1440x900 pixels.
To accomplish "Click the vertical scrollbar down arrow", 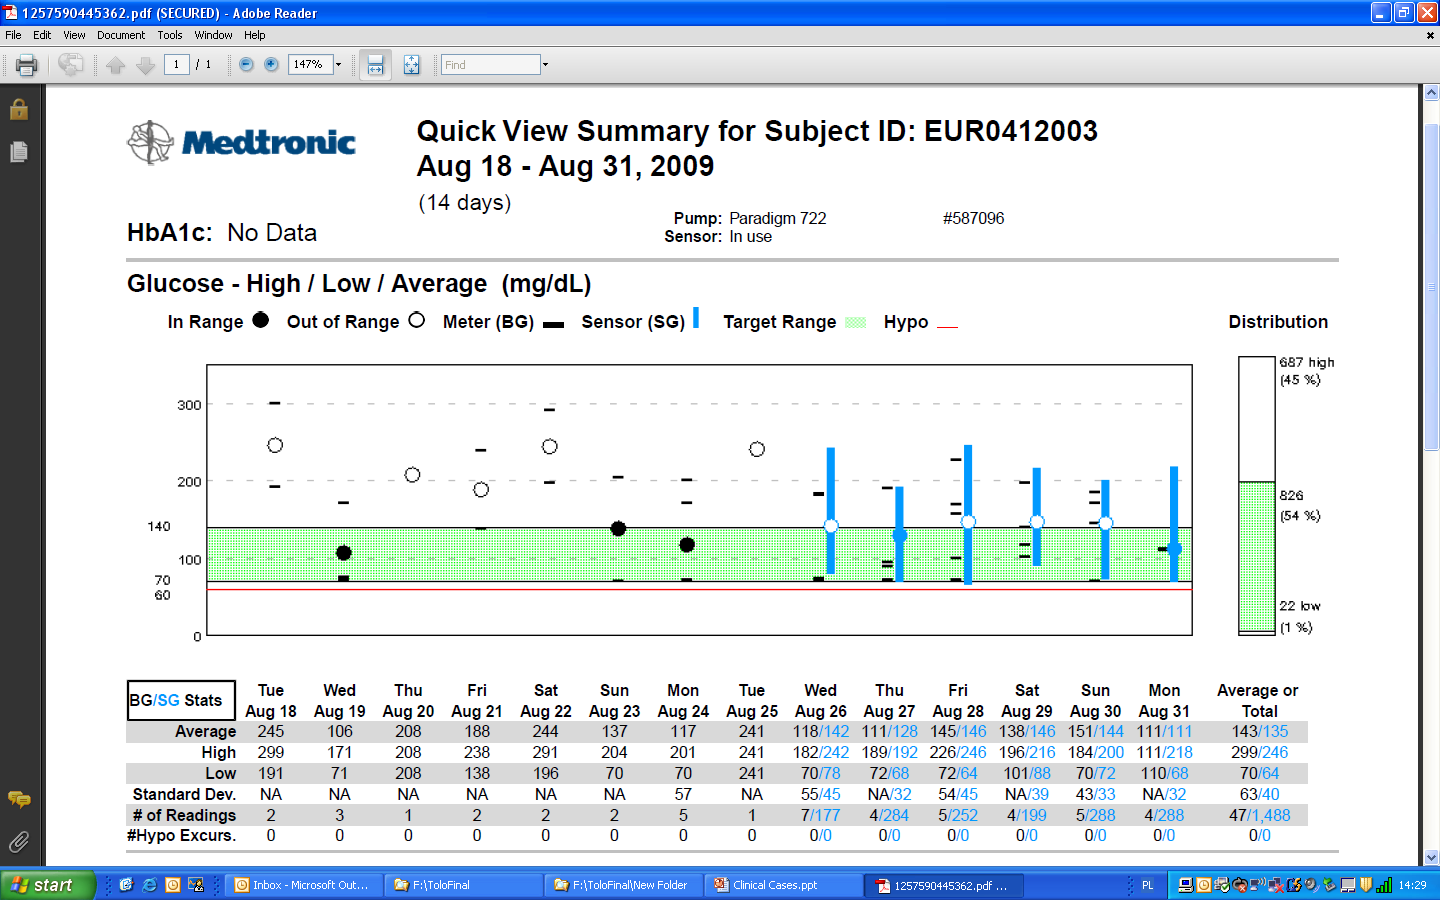I will (x=1431, y=857).
